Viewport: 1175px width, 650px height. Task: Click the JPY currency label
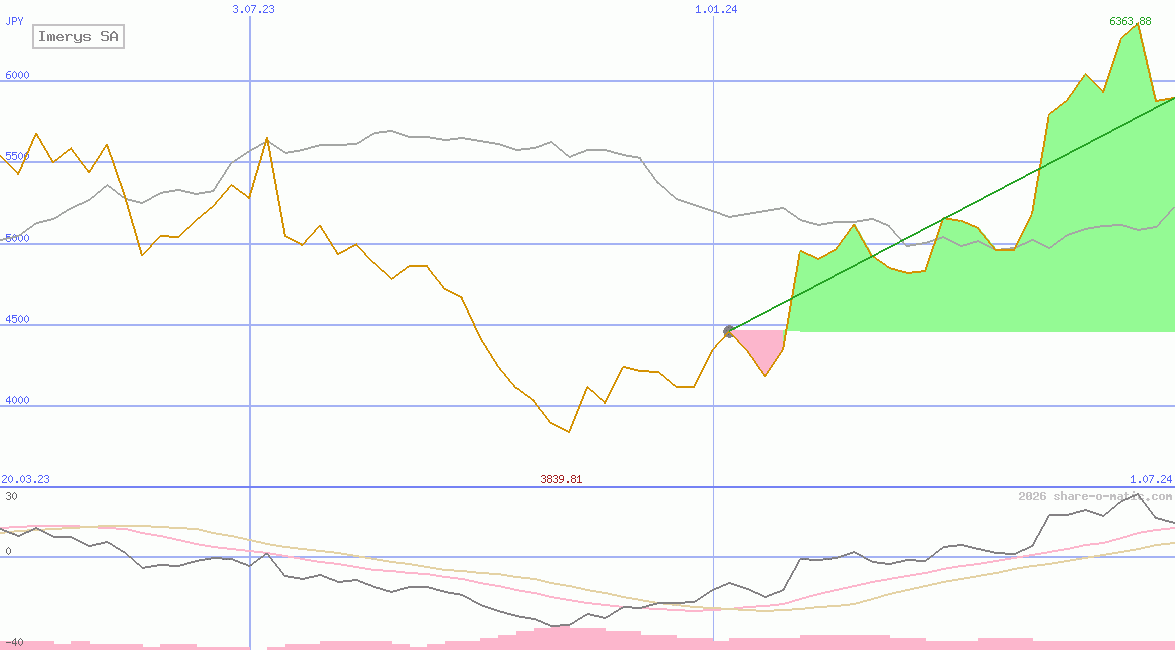(14, 20)
